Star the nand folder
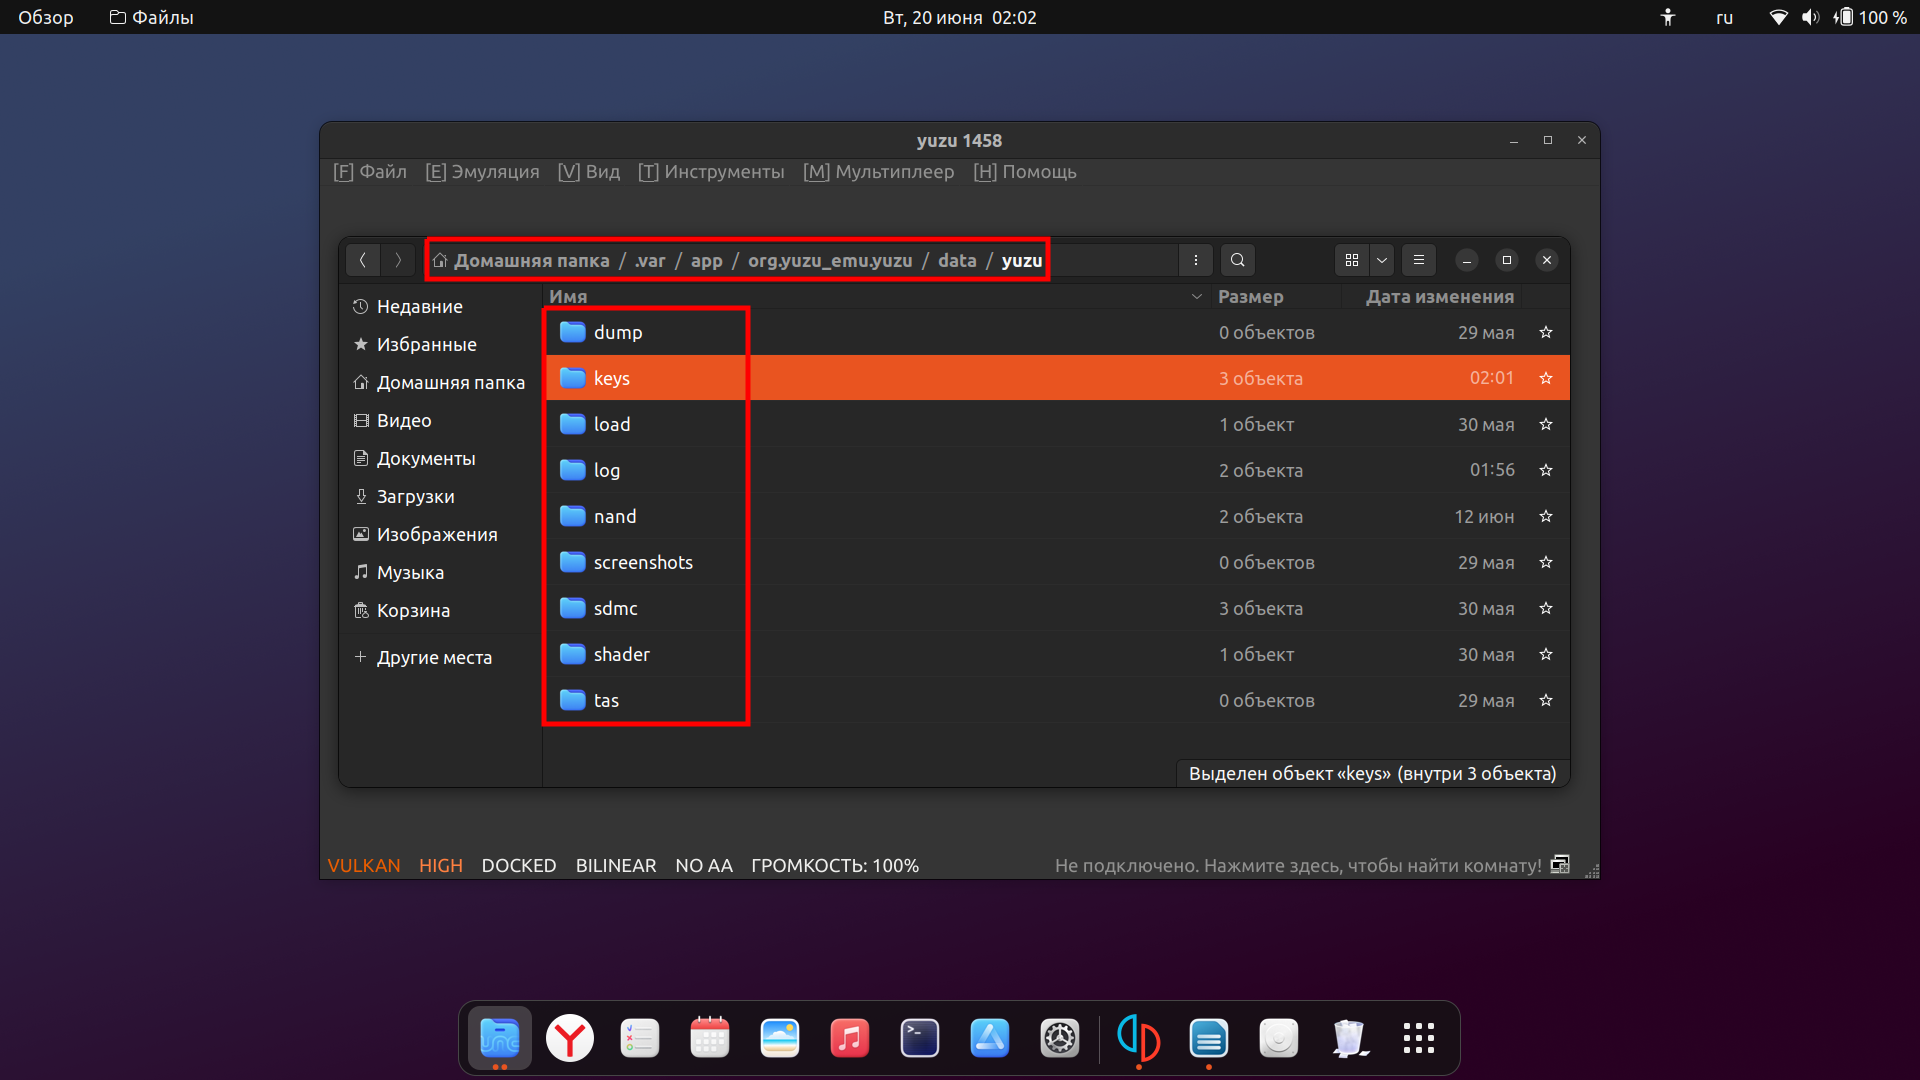The height and width of the screenshot is (1080, 1920). (1546, 516)
